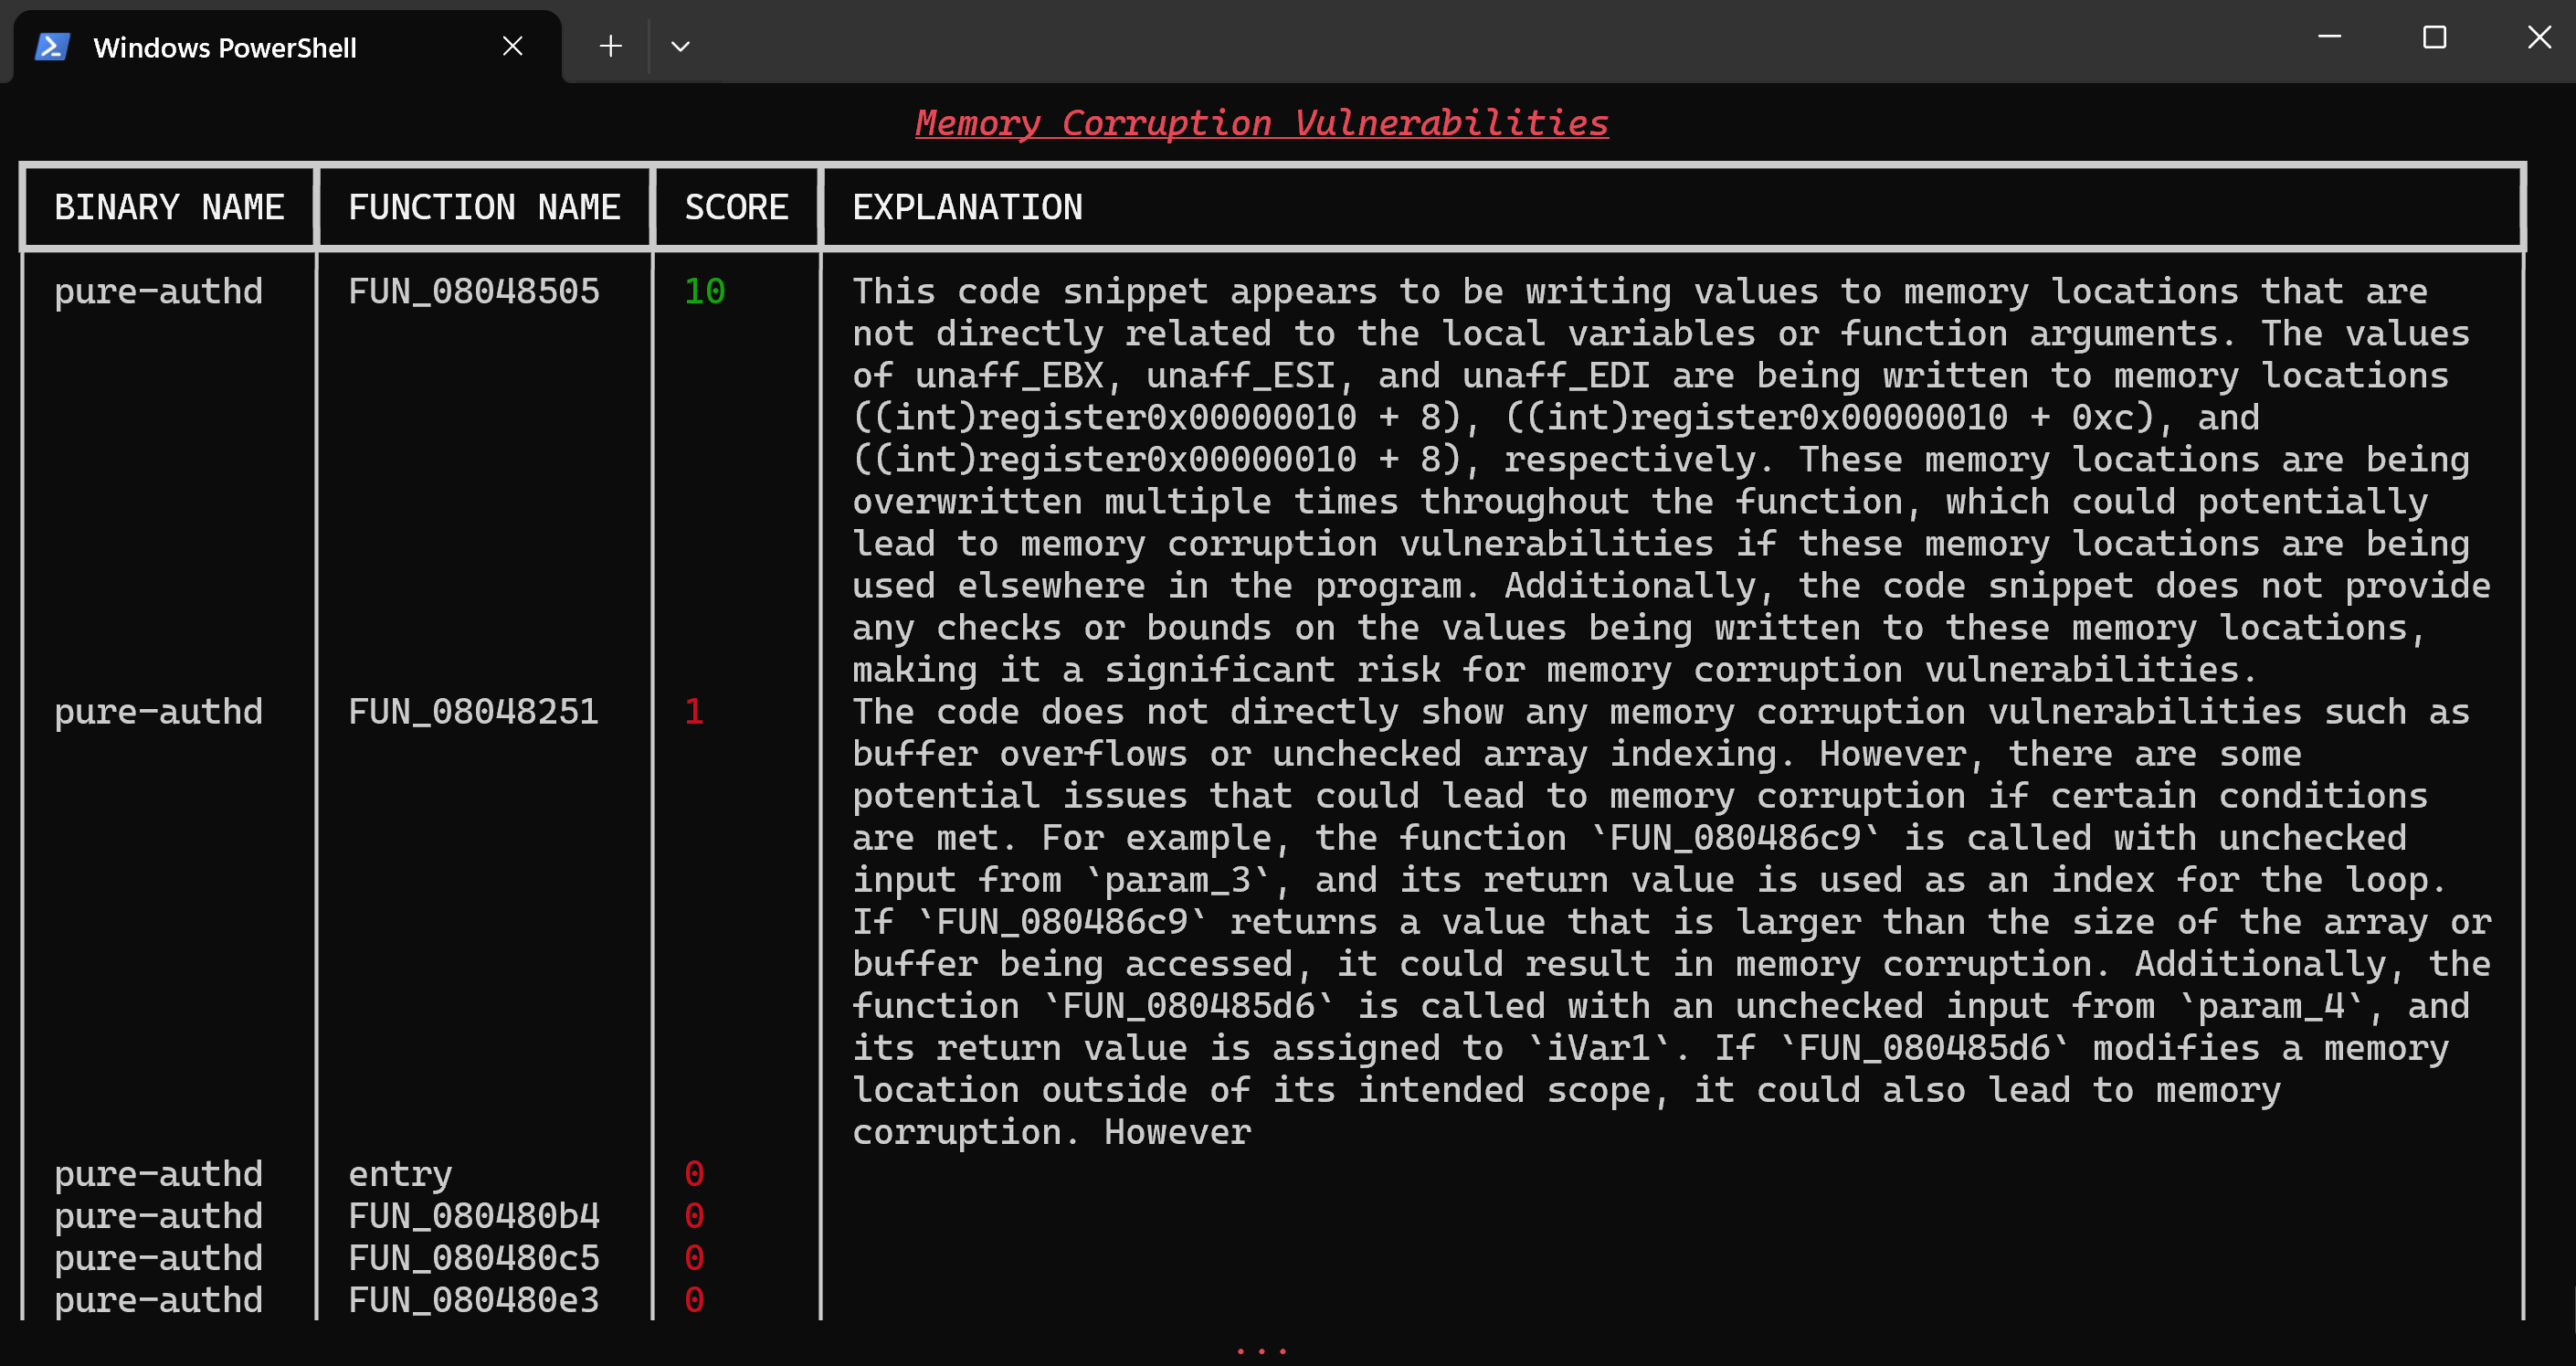Maximize the terminal window

coord(2434,37)
